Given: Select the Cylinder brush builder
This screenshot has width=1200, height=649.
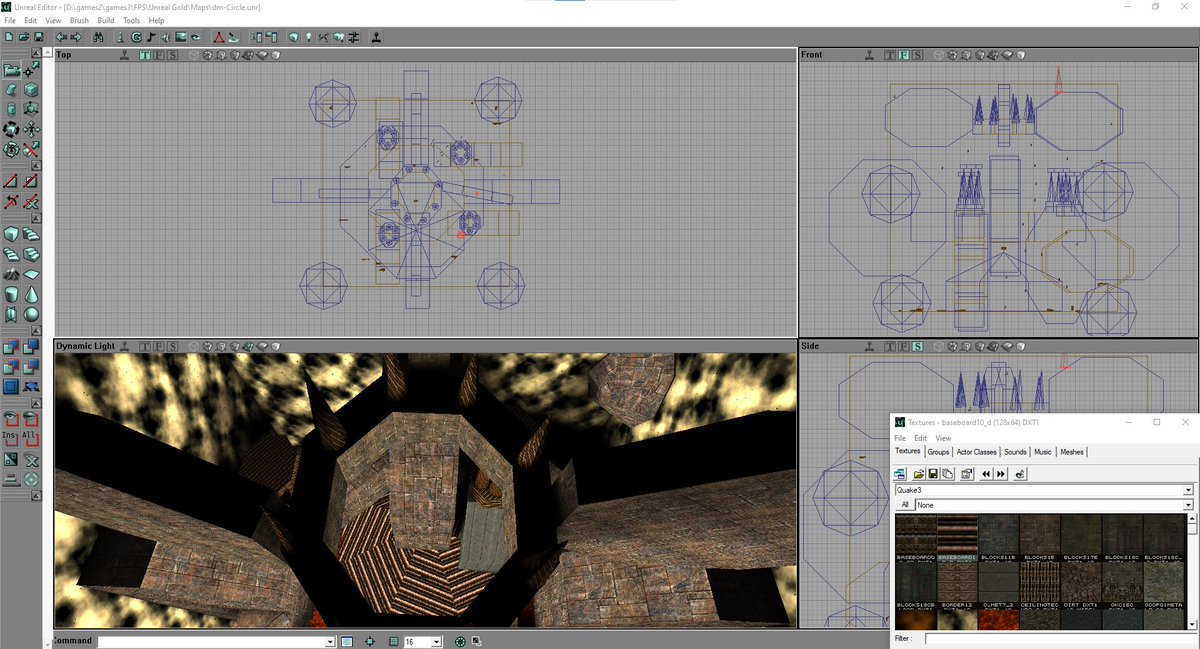Looking at the screenshot, I should (x=11, y=294).
